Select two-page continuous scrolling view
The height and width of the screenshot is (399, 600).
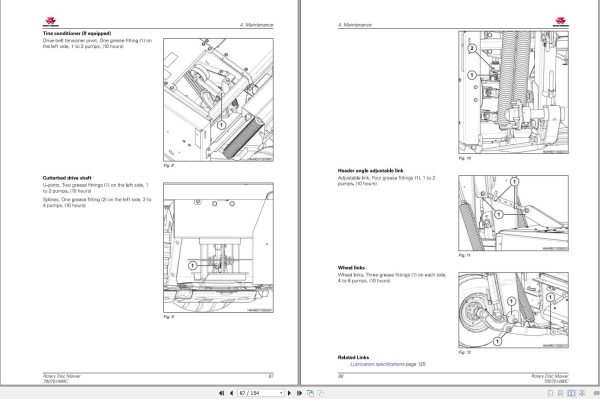pyautogui.click(x=582, y=393)
